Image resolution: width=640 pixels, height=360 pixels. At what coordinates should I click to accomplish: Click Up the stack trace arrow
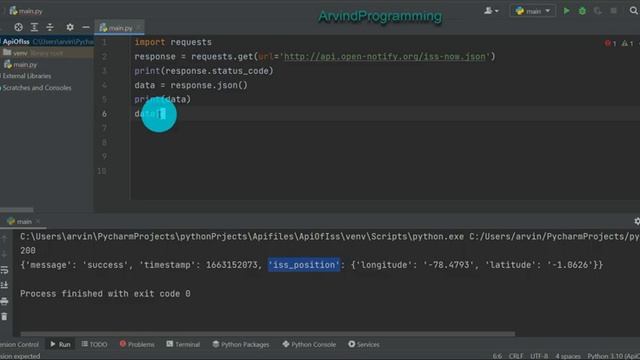pos(4,238)
